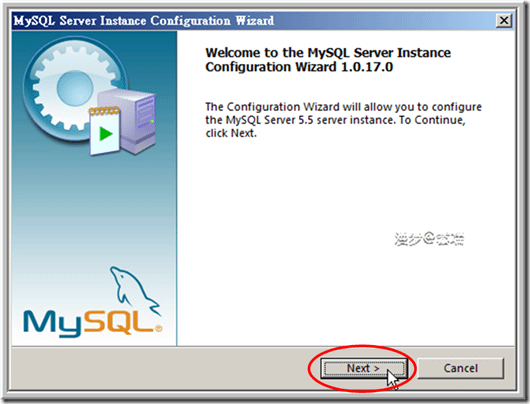Click the faint watermark text
The image size is (530, 404).
point(429,239)
